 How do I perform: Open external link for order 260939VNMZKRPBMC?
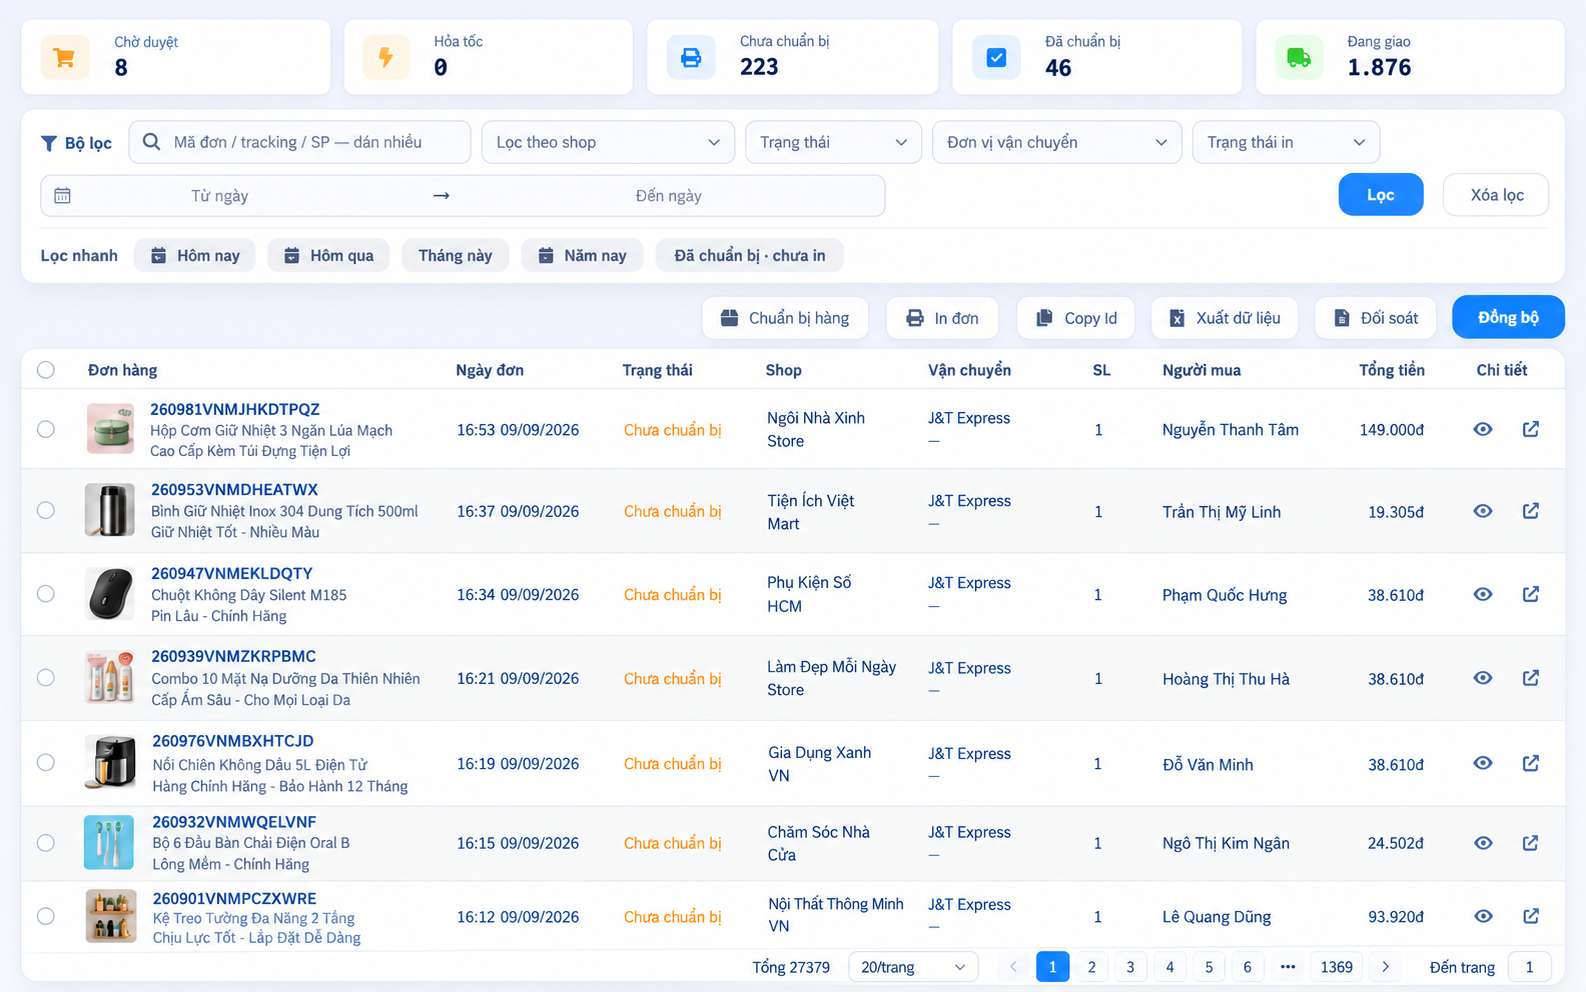pos(1530,678)
